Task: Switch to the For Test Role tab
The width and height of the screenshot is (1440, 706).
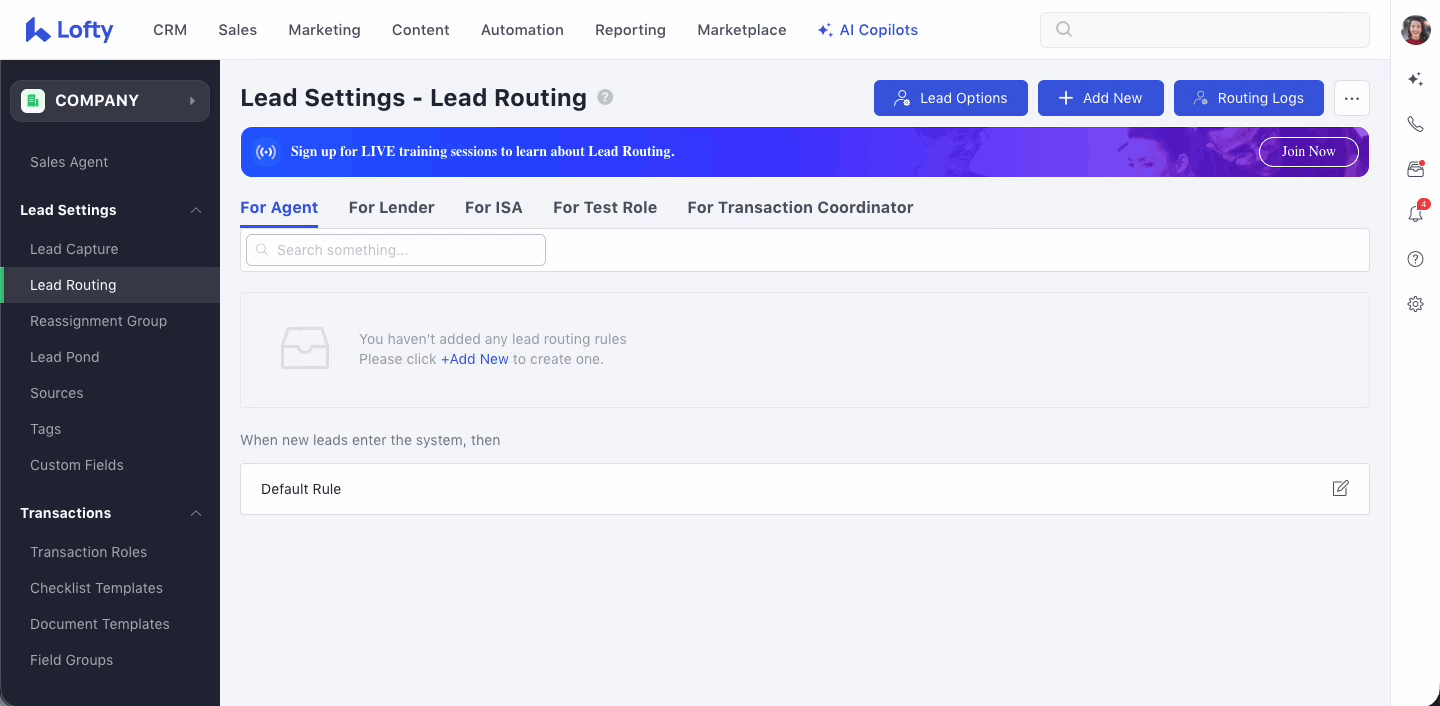Action: pyautogui.click(x=605, y=208)
